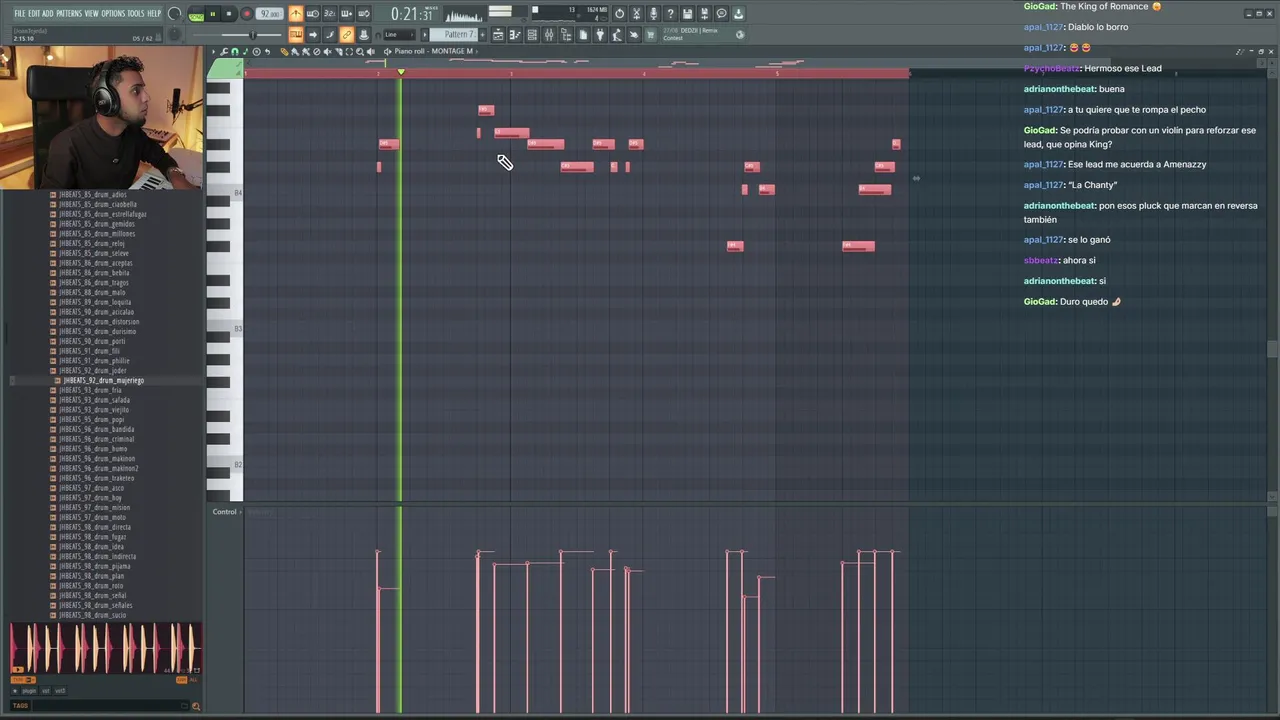This screenshot has height=720, width=1280.
Task: Select JHBEATS_98_drum_pijama in the browser
Action: (x=94, y=566)
